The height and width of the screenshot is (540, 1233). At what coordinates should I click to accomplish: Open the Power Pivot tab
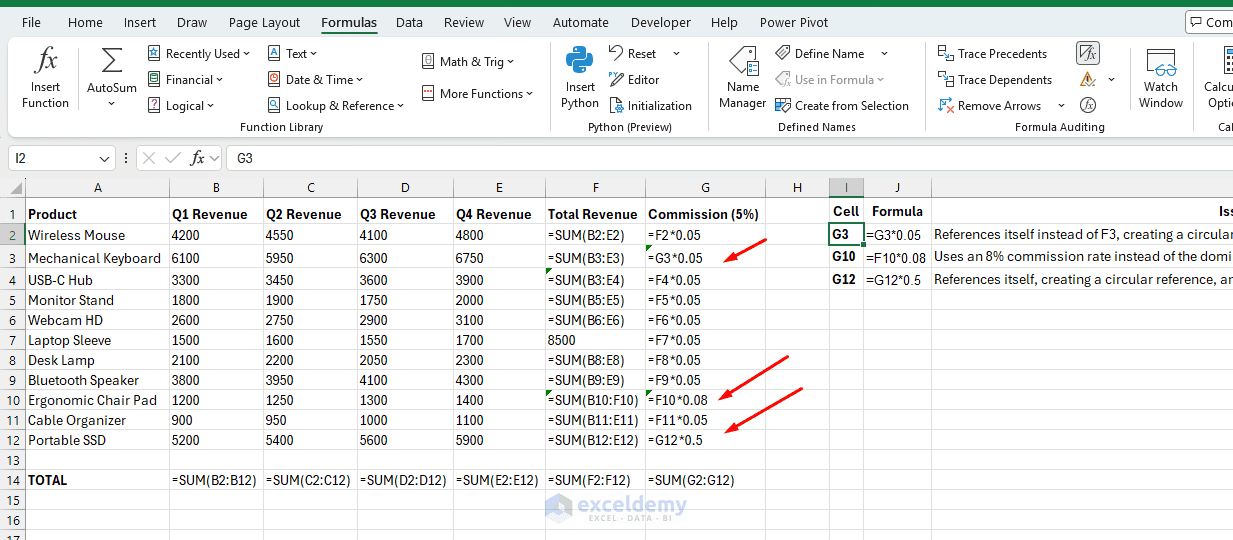pyautogui.click(x=792, y=22)
